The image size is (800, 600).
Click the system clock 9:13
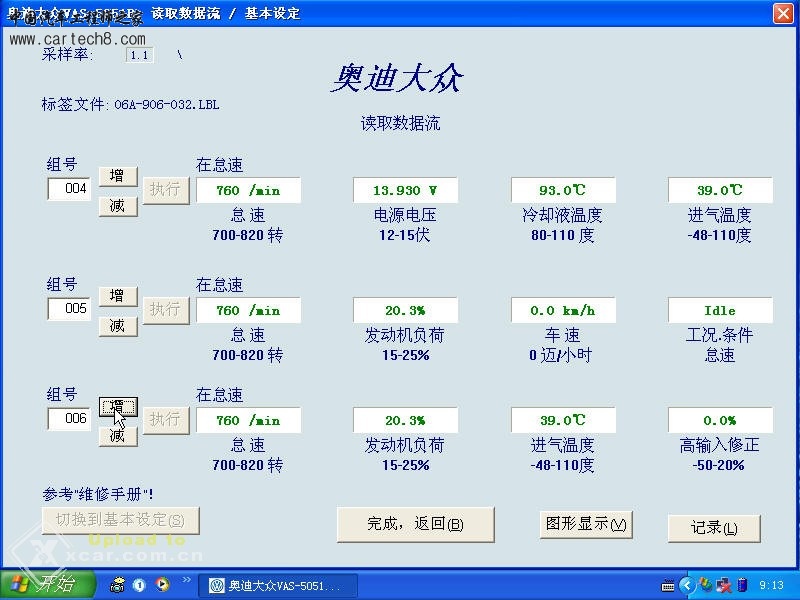click(x=771, y=585)
